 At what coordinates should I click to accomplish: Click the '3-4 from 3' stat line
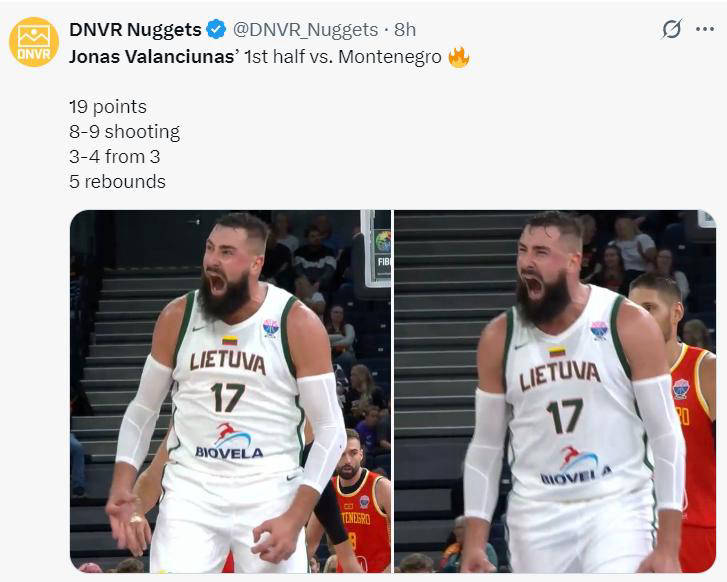115,157
